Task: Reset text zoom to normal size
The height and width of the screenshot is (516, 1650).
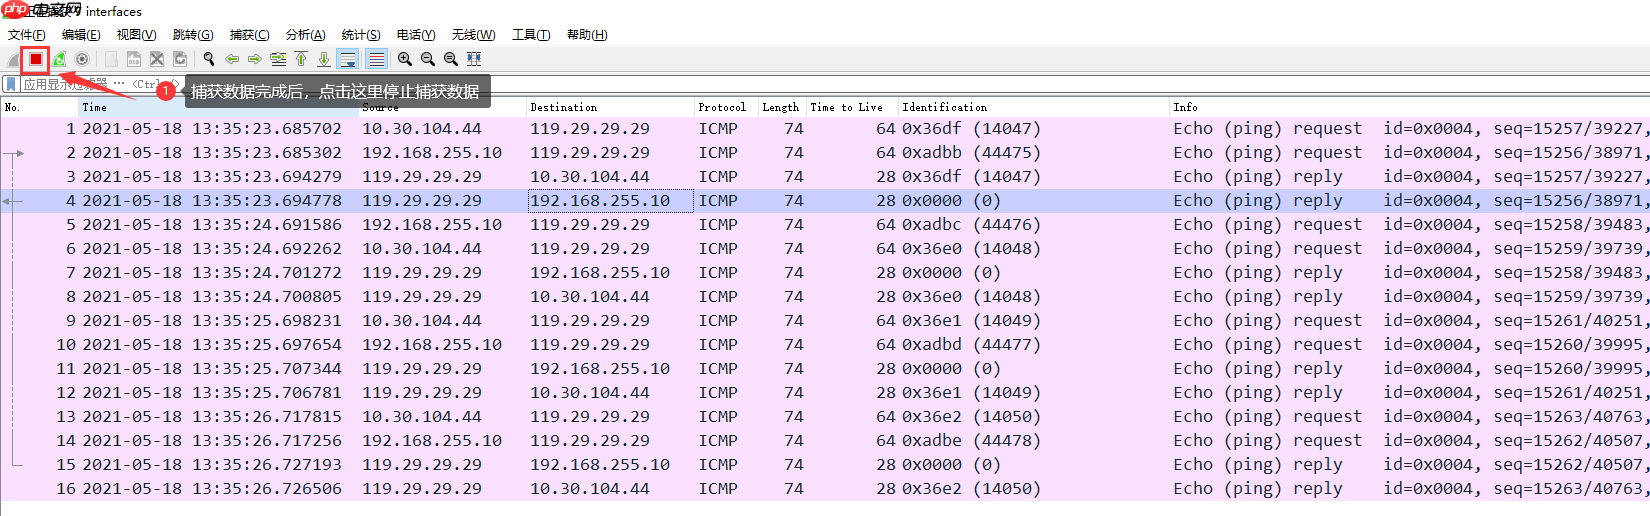Action: click(x=451, y=59)
